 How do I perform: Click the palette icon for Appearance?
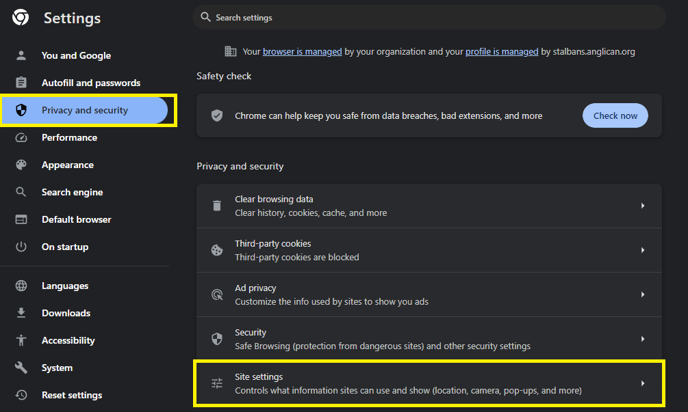tap(21, 165)
